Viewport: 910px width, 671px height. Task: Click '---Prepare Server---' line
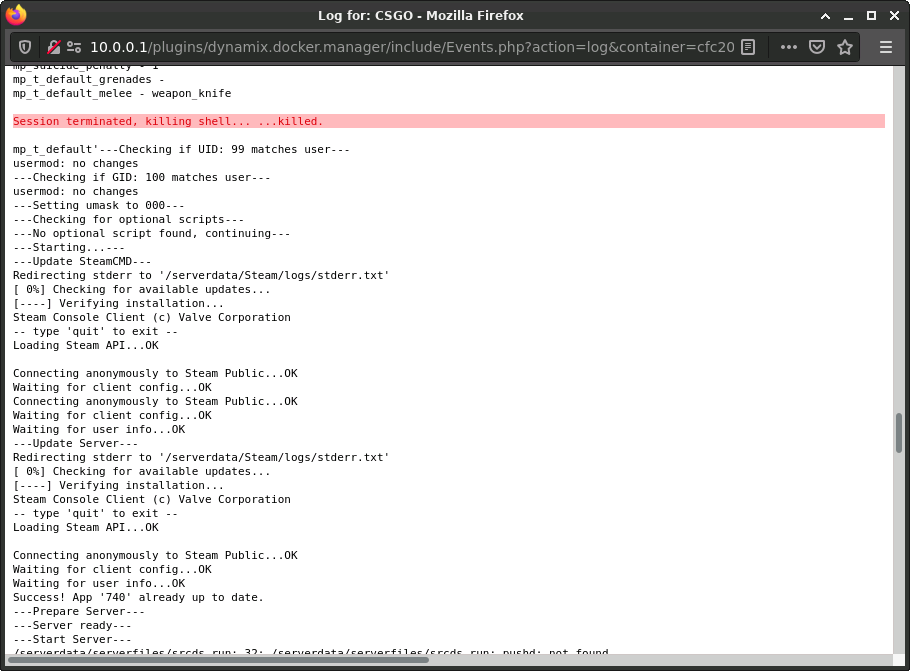(78, 611)
